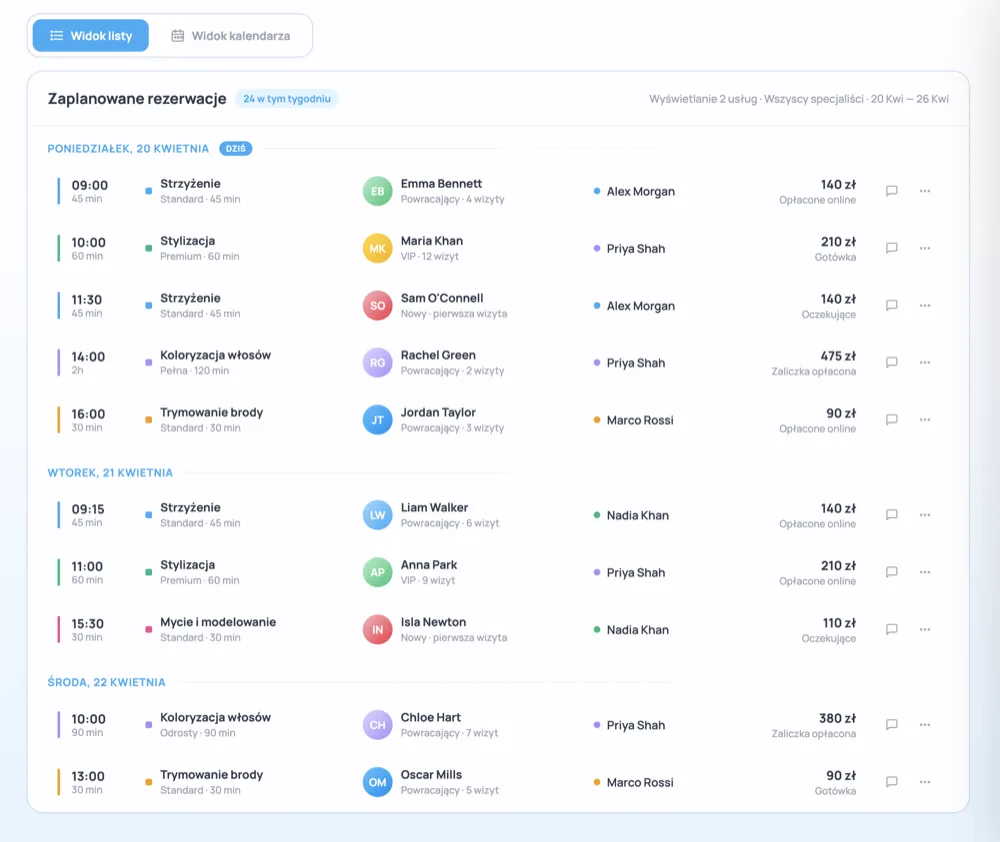This screenshot has width=1000, height=842.
Task: Click 'Trymowanie brody' at 13:00
Action: click(212, 775)
